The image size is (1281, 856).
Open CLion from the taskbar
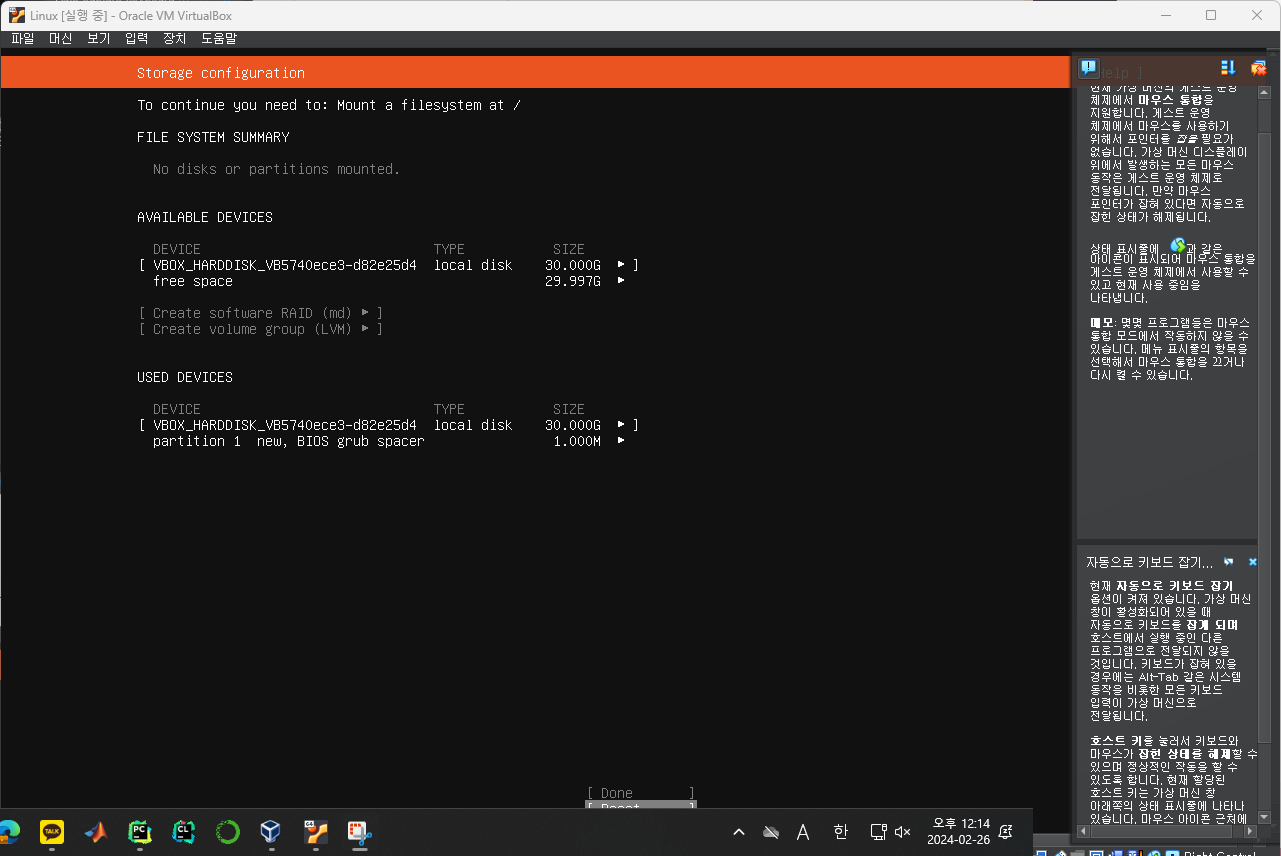coord(184,831)
